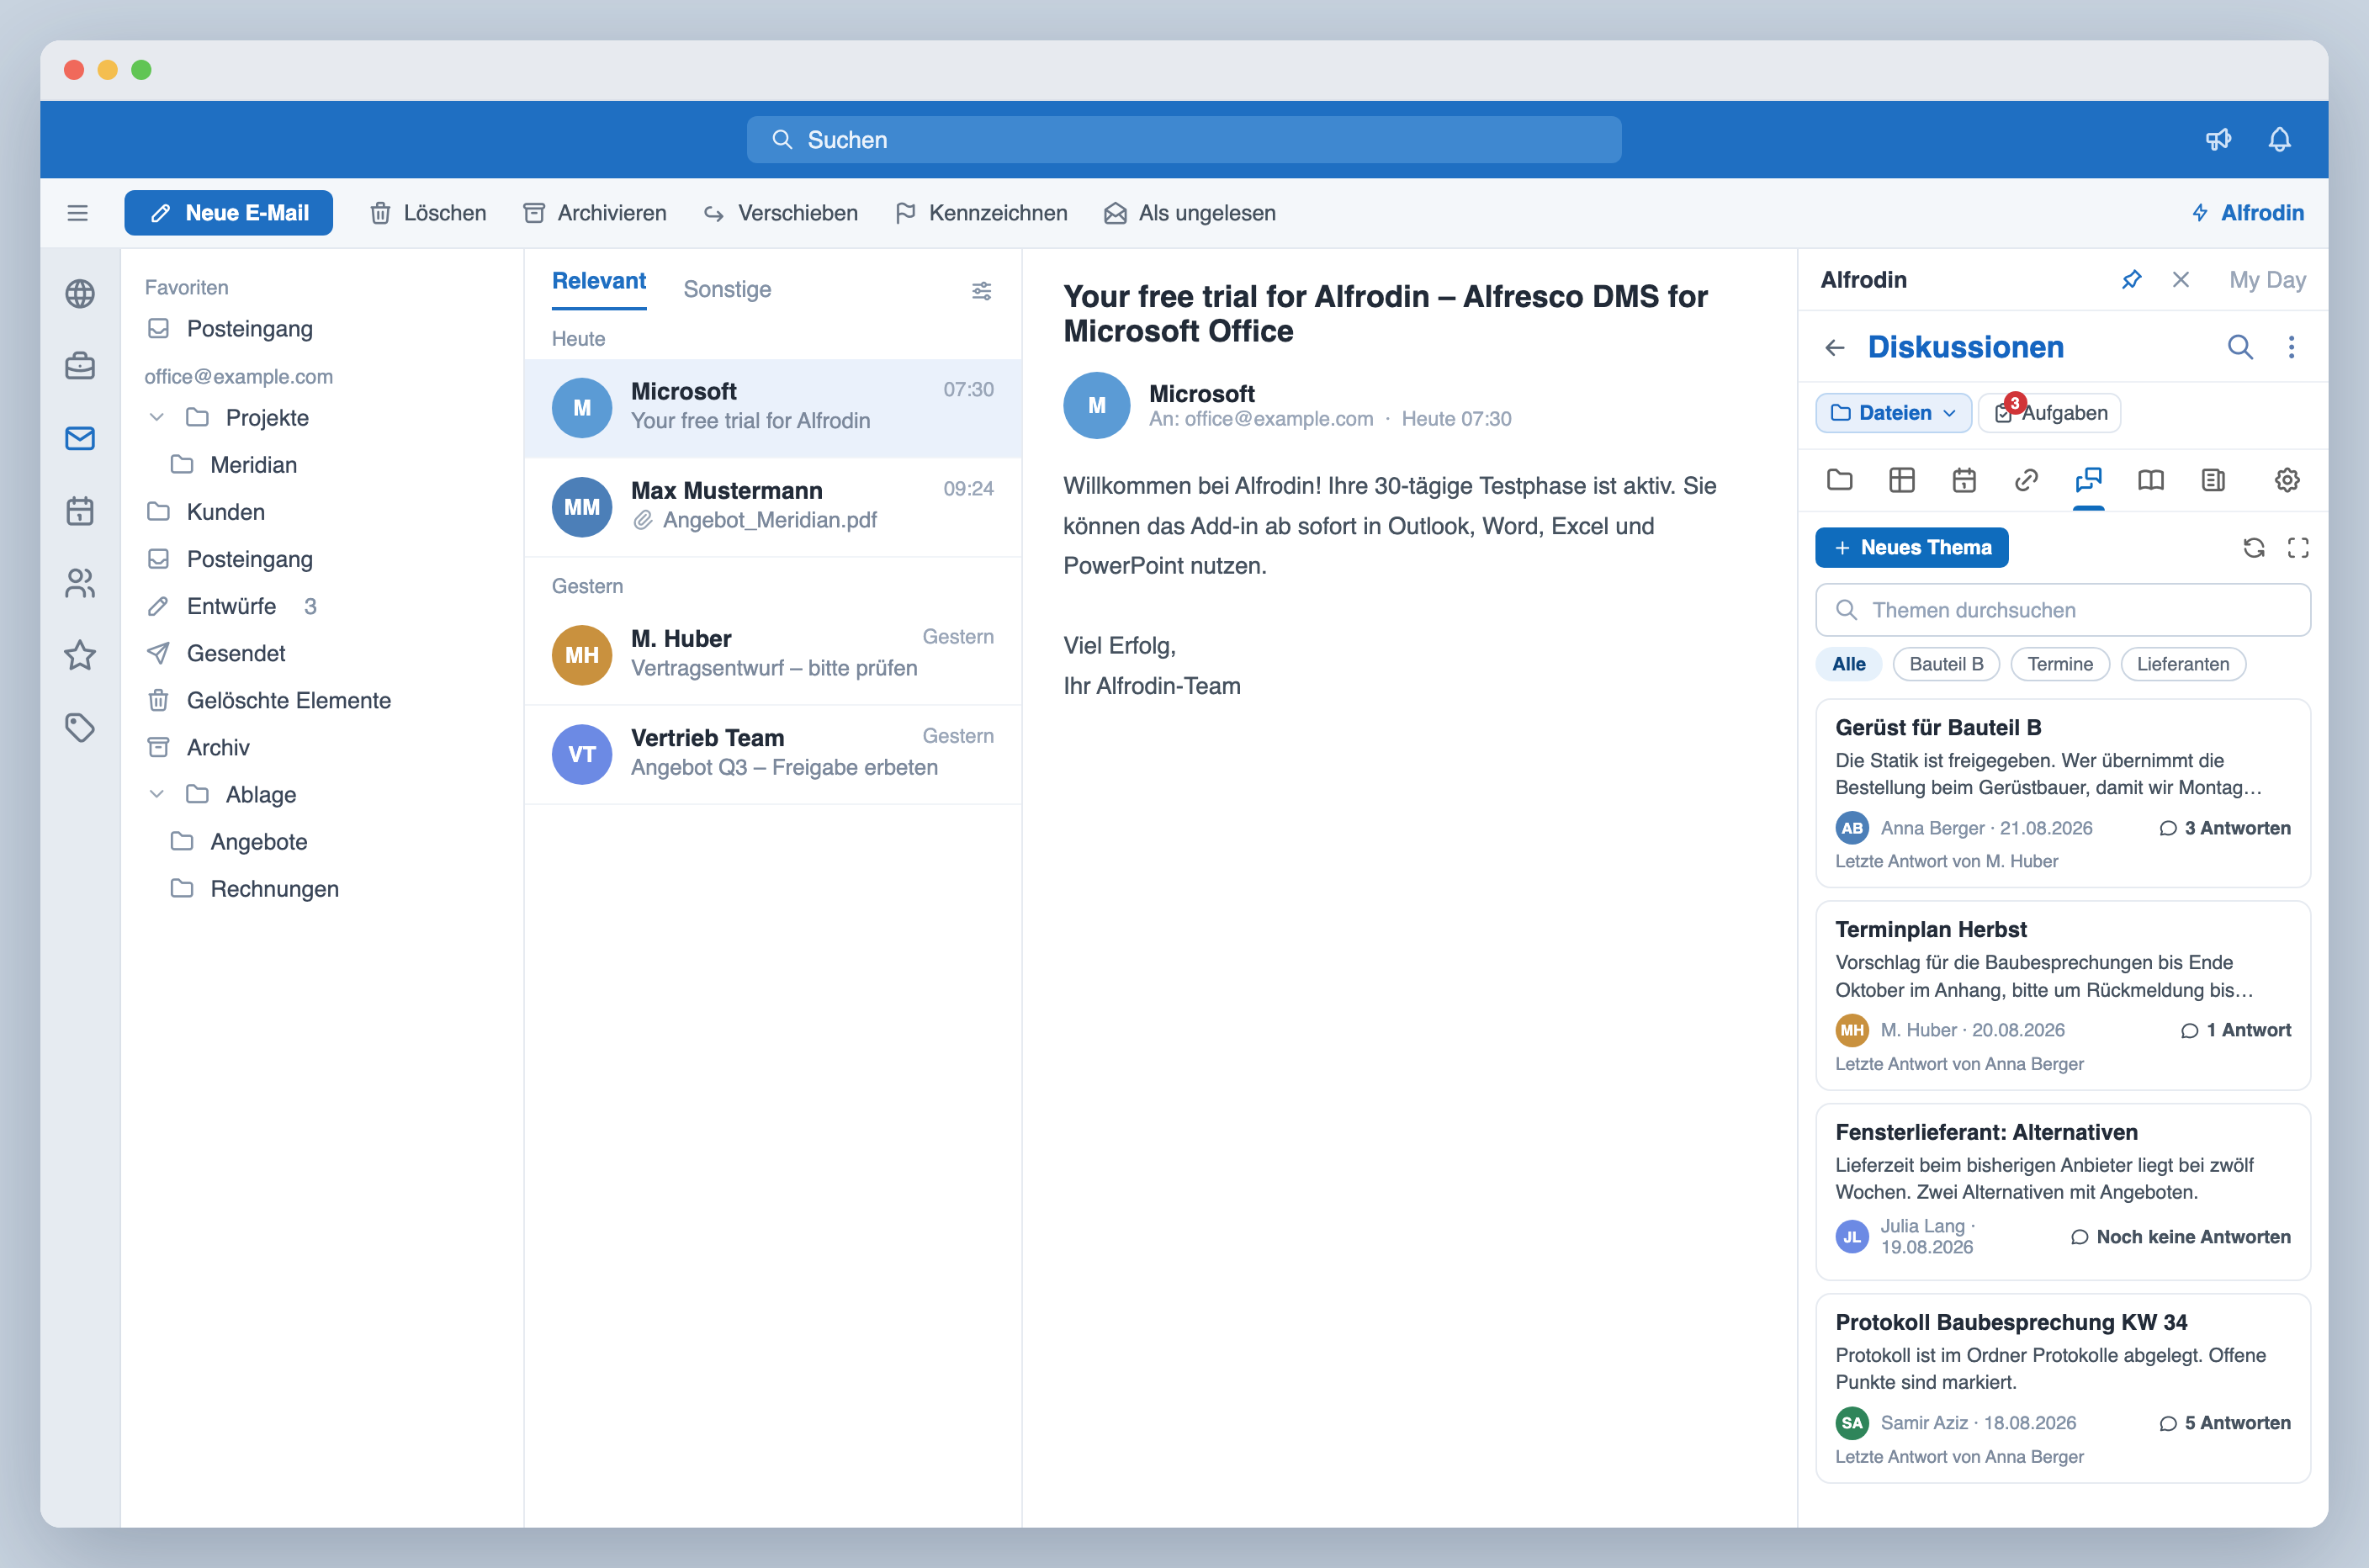The width and height of the screenshot is (2369, 1568).
Task: Open the contacts people icon in left rail
Action: pos(80,583)
